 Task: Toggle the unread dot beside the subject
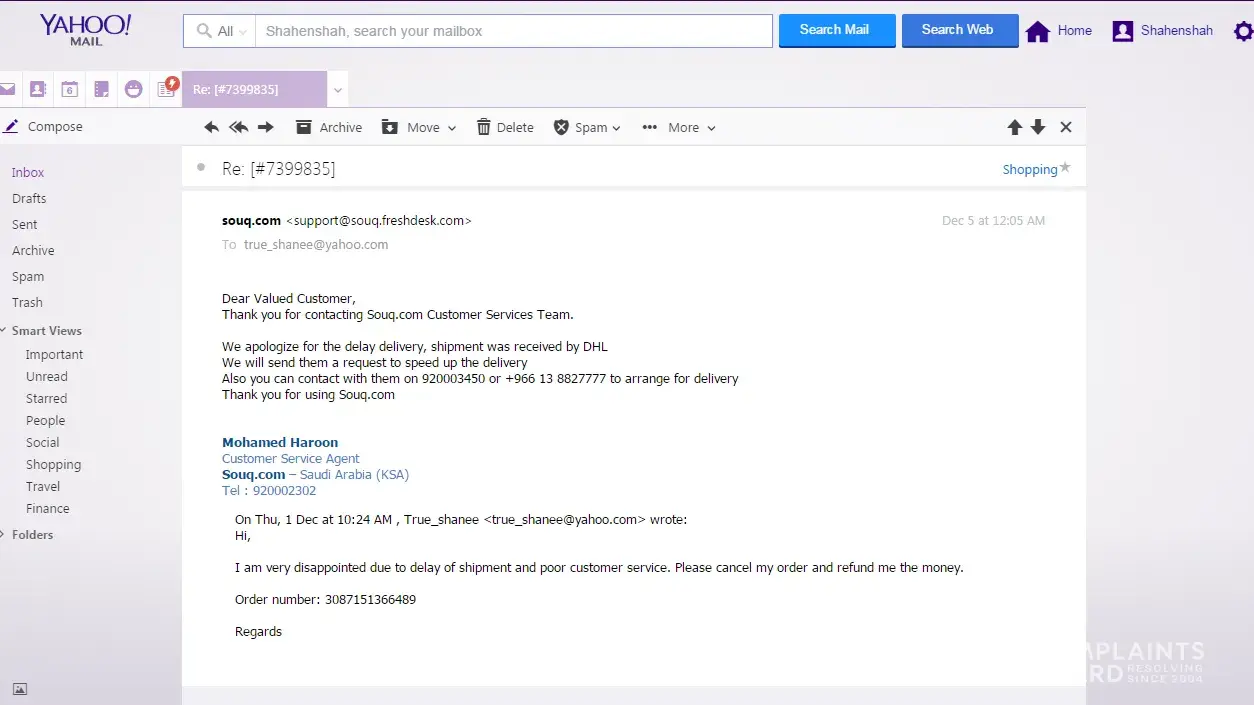point(201,167)
